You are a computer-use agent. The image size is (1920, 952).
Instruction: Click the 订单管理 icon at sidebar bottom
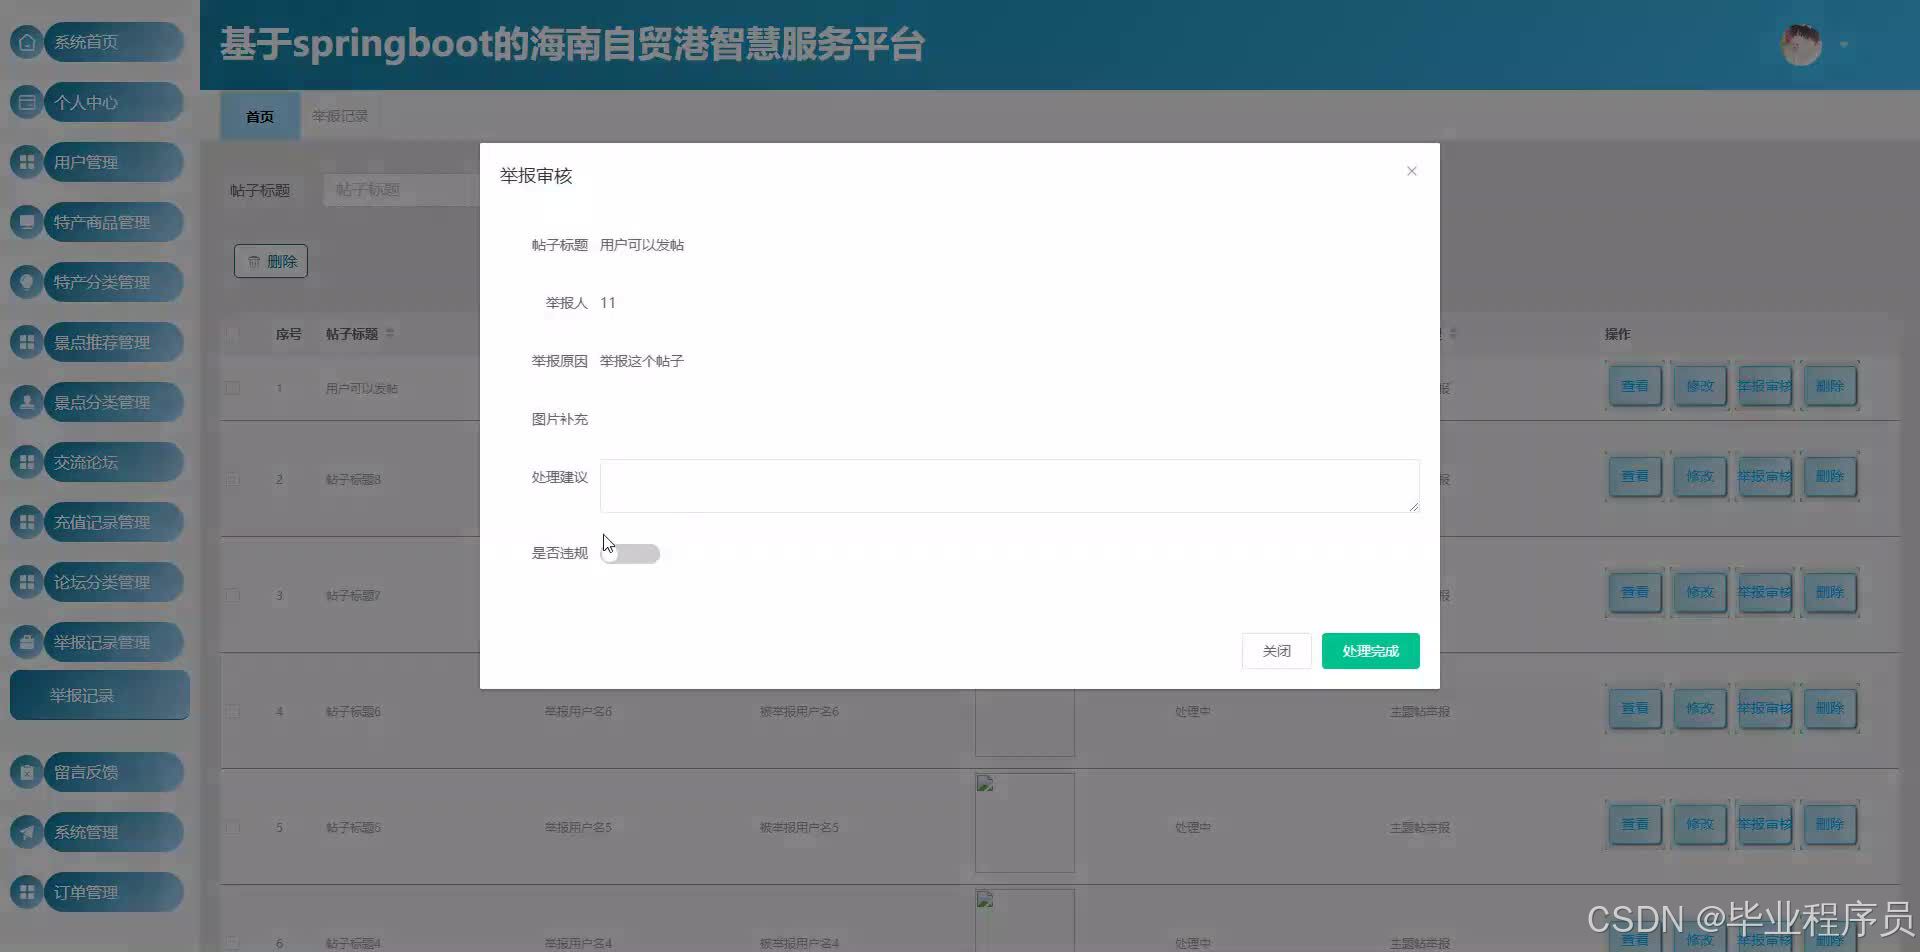click(26, 892)
